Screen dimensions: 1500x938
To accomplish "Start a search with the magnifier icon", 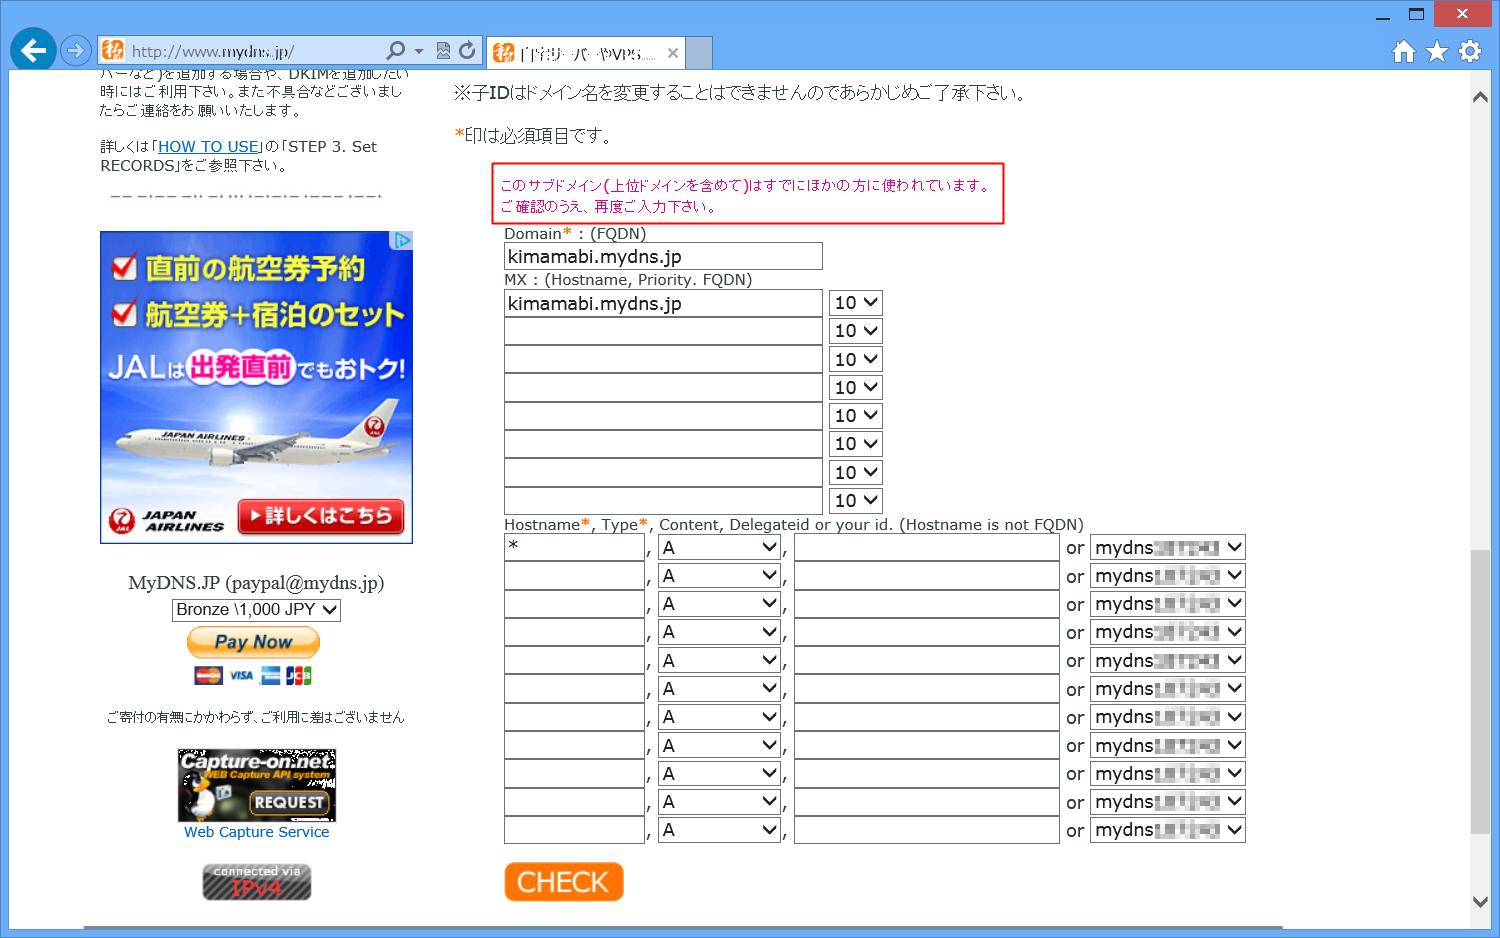I will point(398,49).
